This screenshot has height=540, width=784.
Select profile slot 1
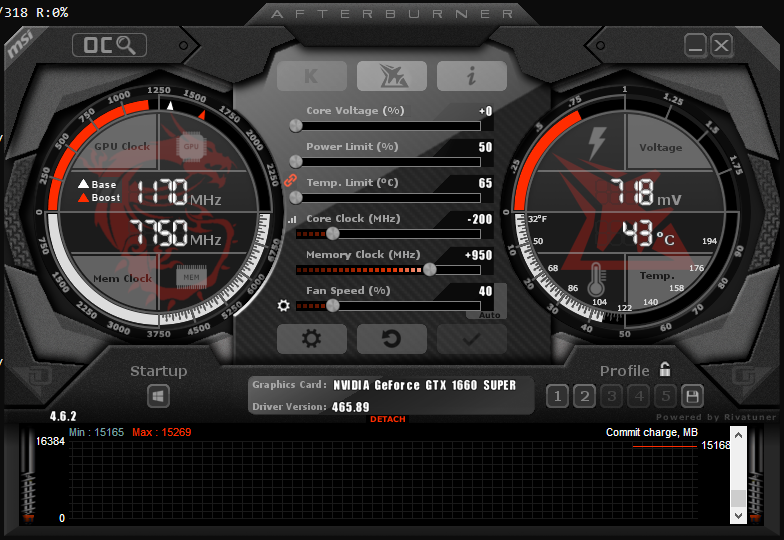[x=558, y=396]
